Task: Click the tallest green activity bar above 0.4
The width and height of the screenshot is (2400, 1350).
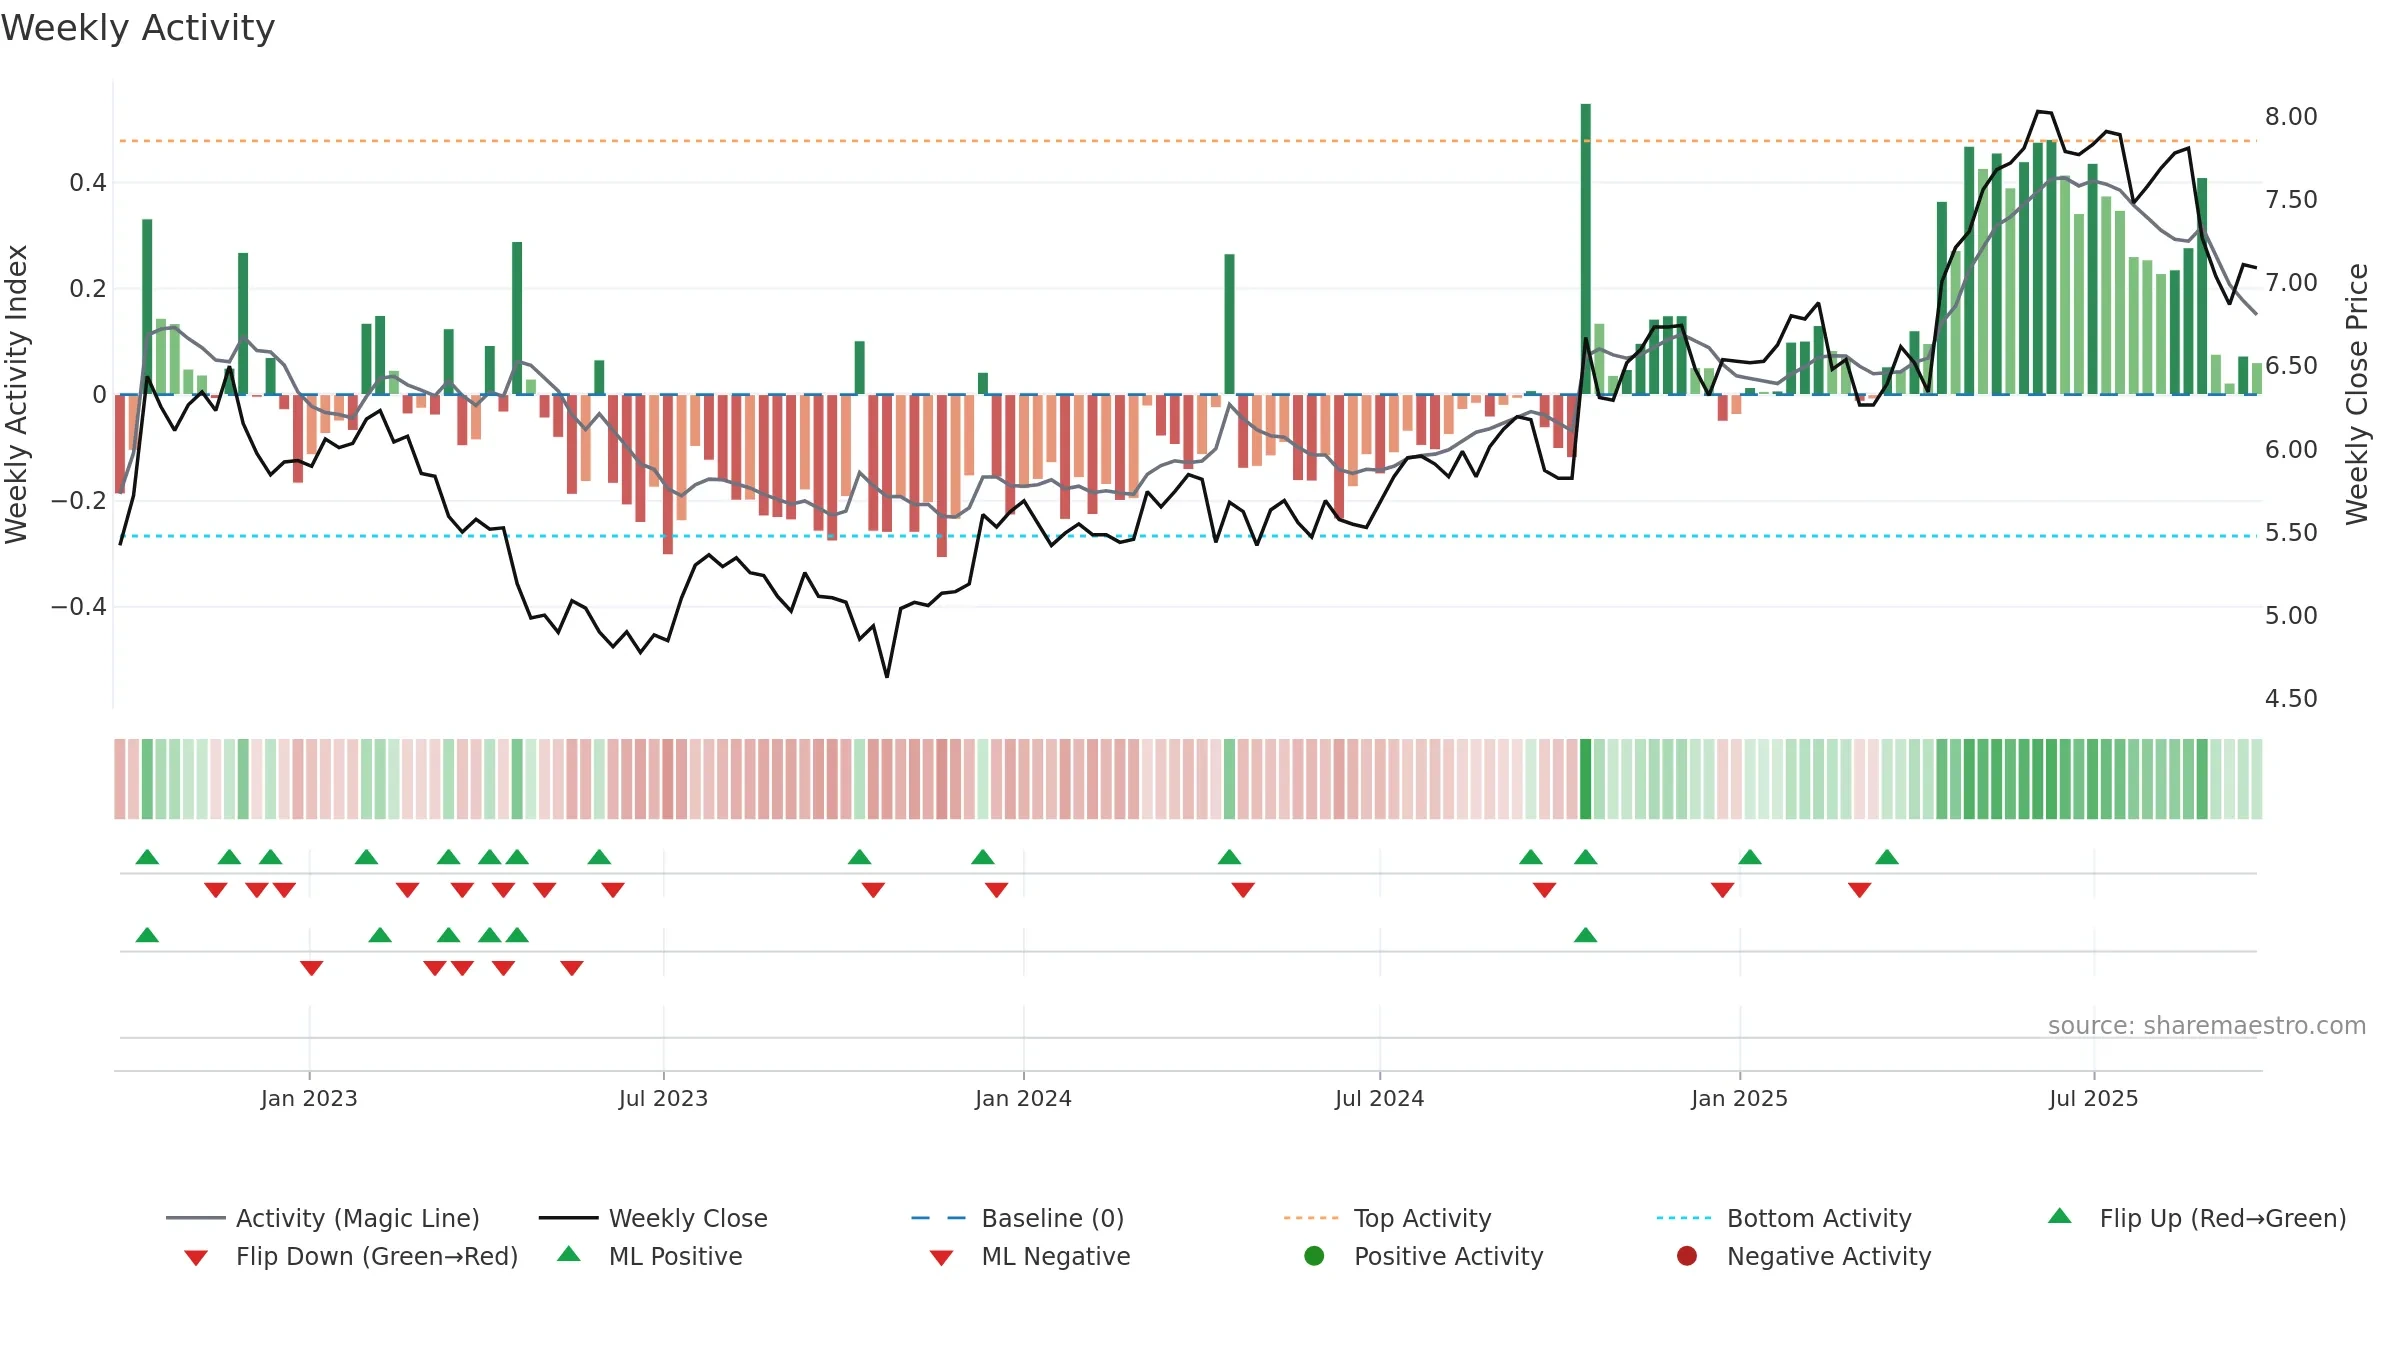Action: pos(1585,249)
